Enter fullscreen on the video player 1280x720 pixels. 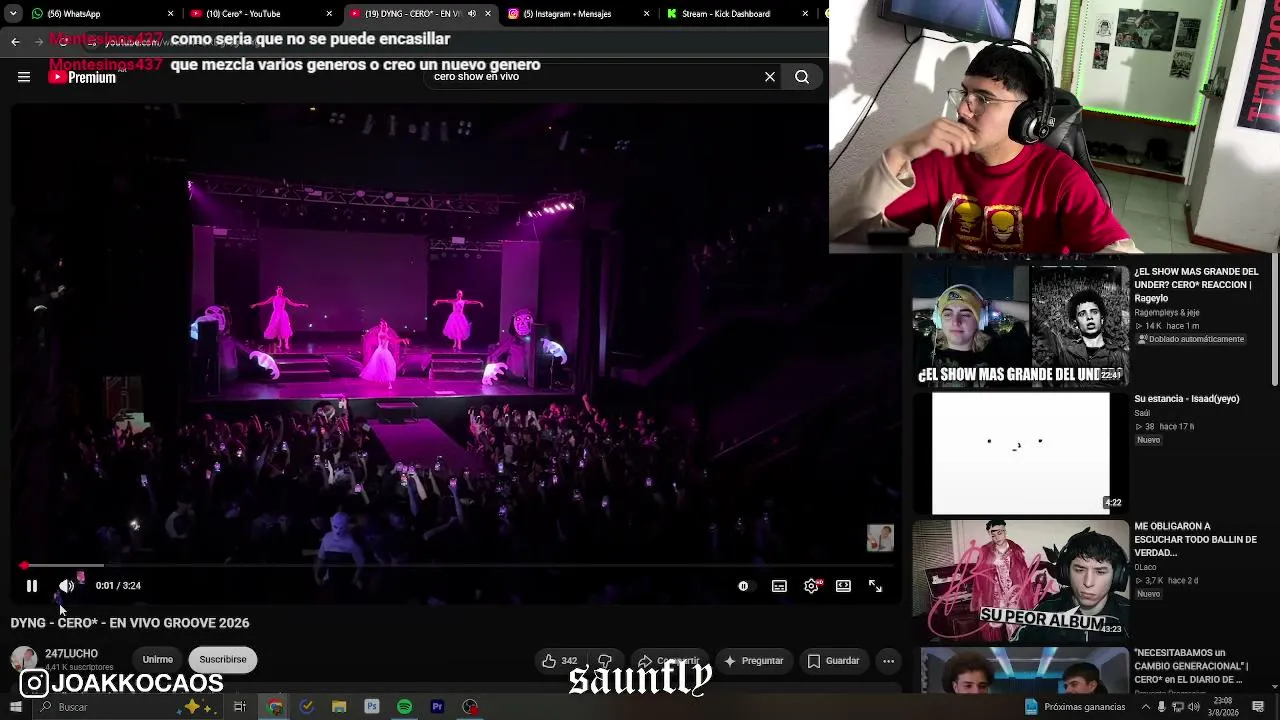click(875, 586)
